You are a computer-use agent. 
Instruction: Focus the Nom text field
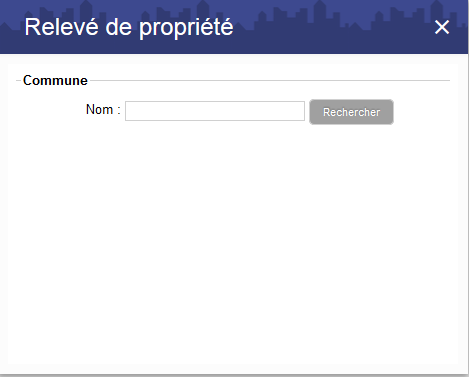215,111
